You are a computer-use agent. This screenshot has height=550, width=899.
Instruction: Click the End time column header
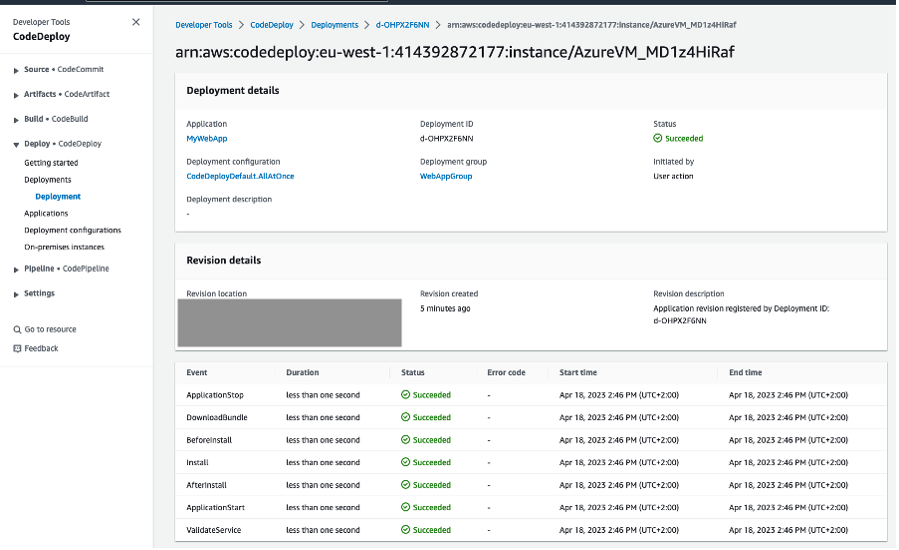pos(745,373)
